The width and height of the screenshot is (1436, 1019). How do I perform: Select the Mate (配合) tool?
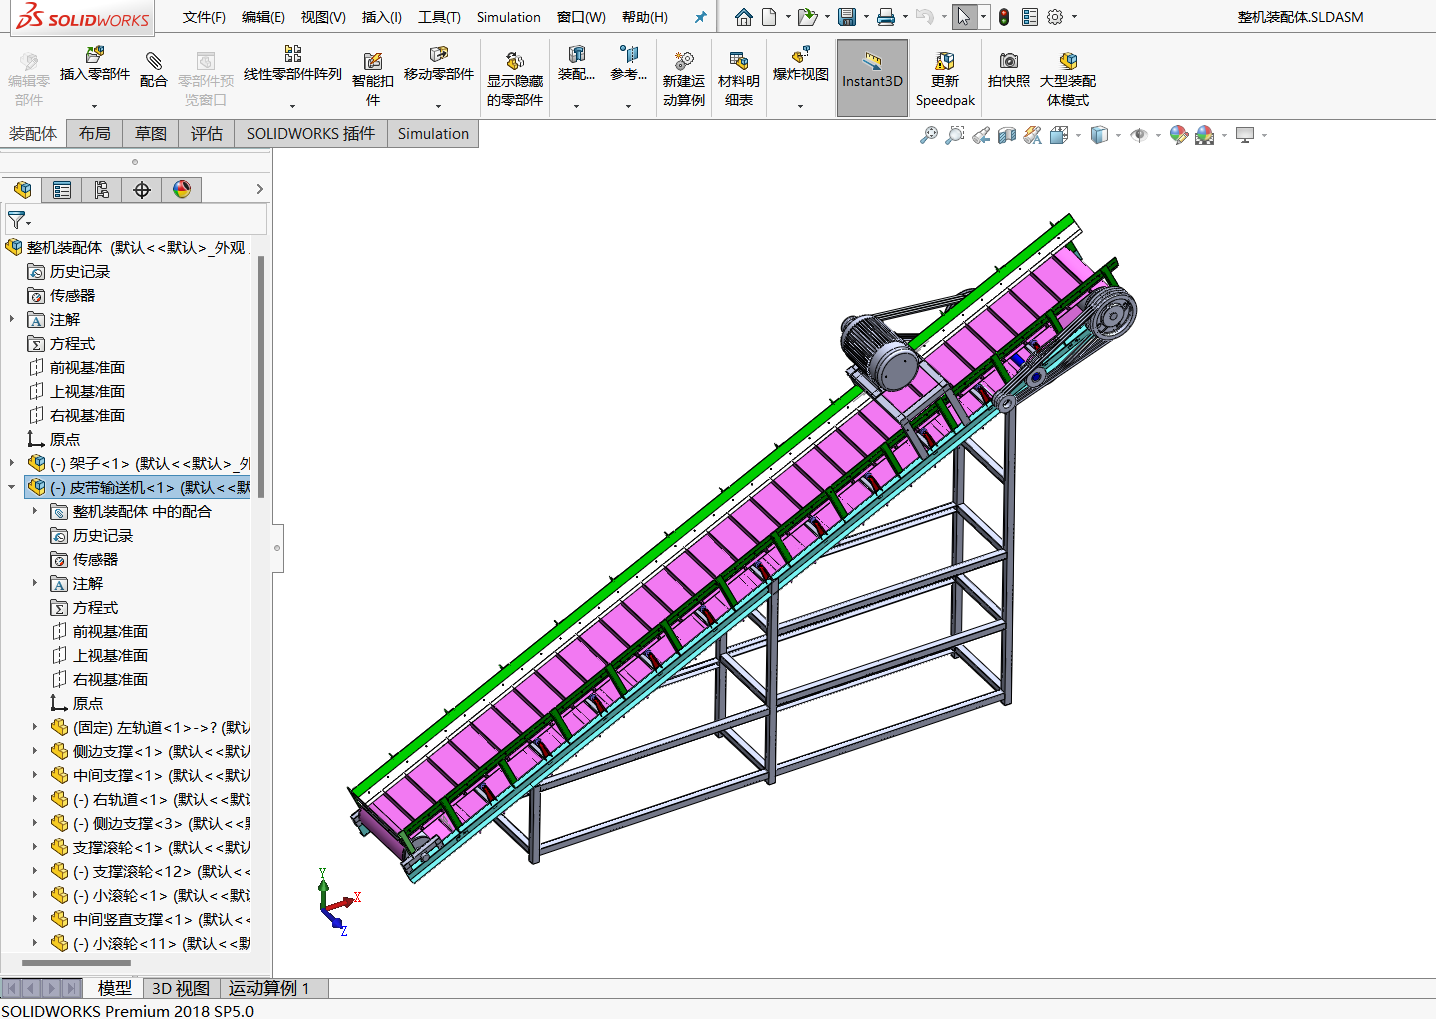click(x=153, y=70)
